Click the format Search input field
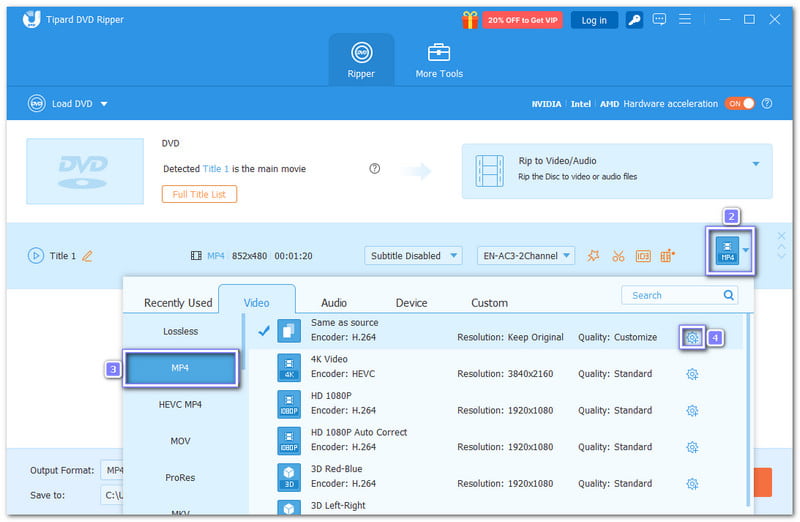The height and width of the screenshot is (522, 800). point(670,295)
